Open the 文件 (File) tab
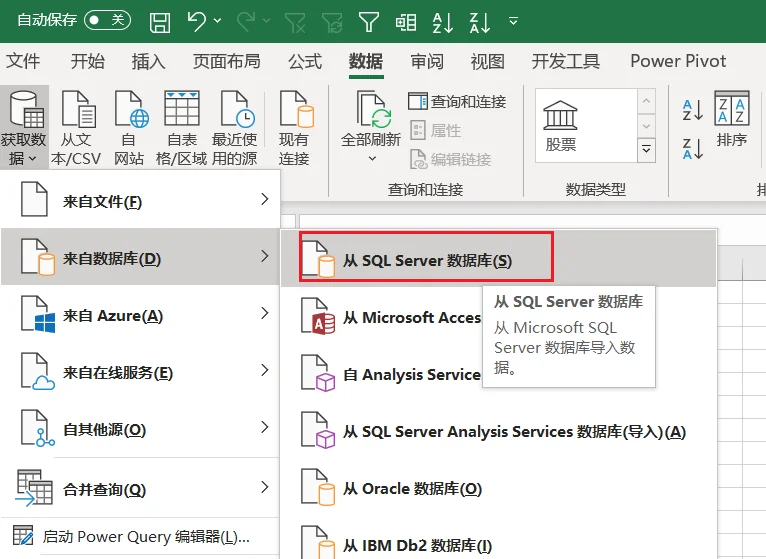Viewport: 766px width, 559px height. click(x=23, y=61)
